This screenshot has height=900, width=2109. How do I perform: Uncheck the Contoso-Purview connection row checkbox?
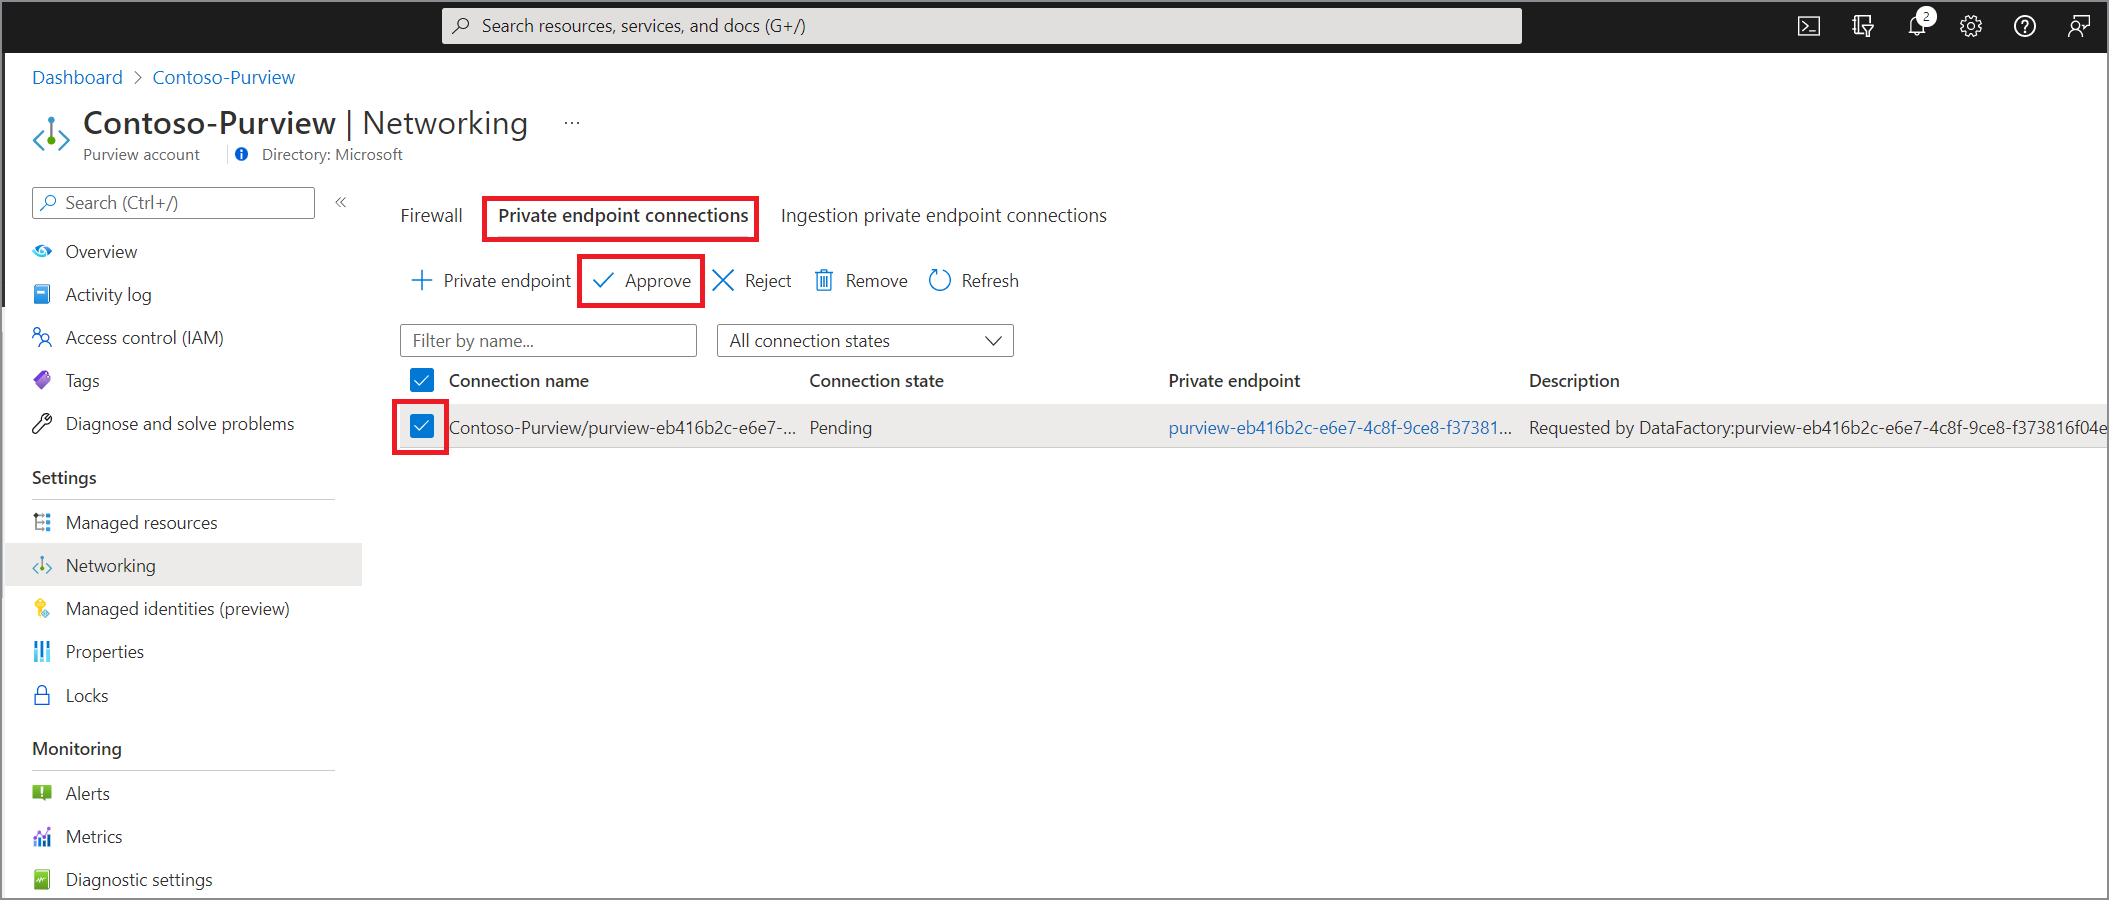(422, 426)
